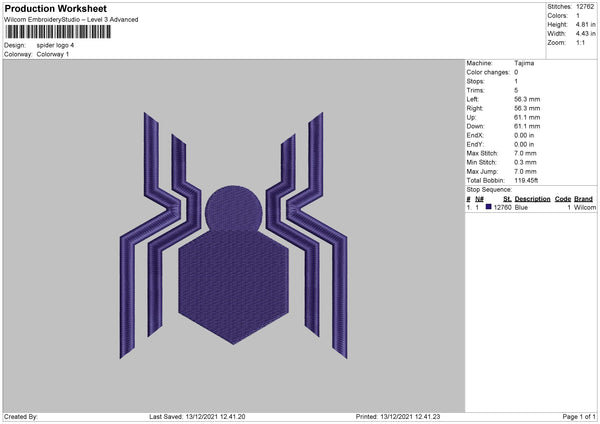Click the Stitches count 12762
This screenshot has height=424, width=600.
pos(586,6)
